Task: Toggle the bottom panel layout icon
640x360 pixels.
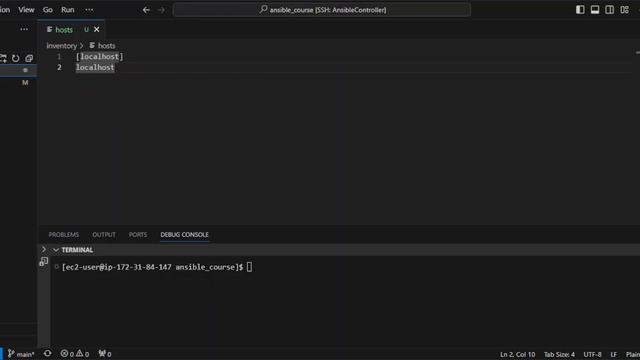Action: click(x=595, y=10)
